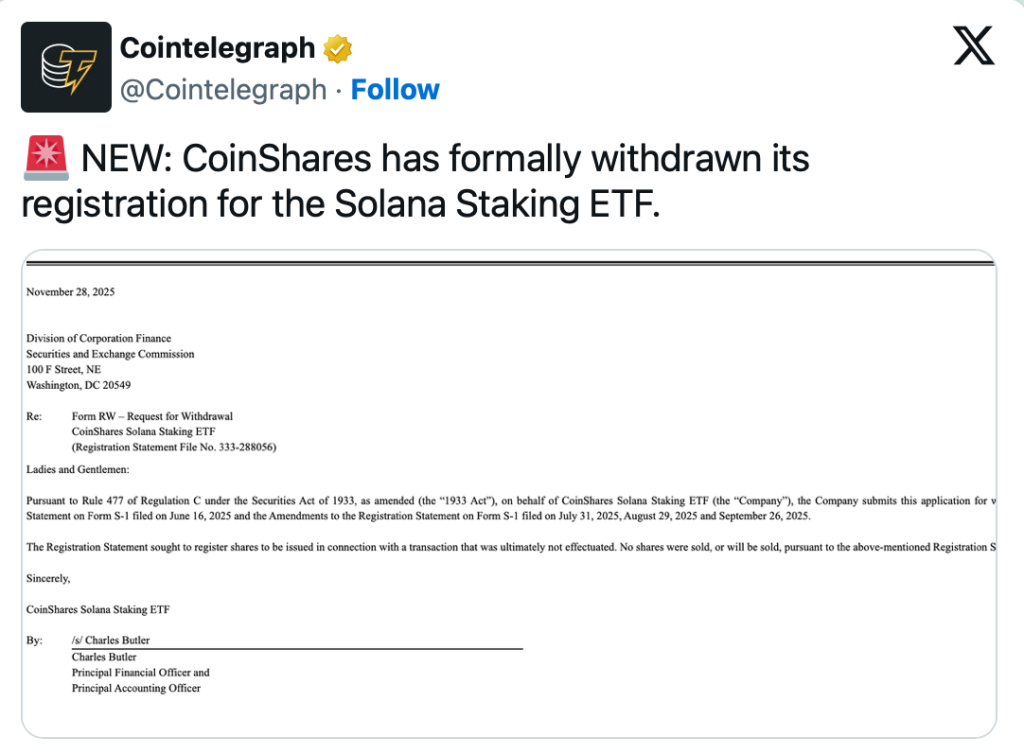
Task: Click the word Sincerely in the letter
Action: (48, 578)
